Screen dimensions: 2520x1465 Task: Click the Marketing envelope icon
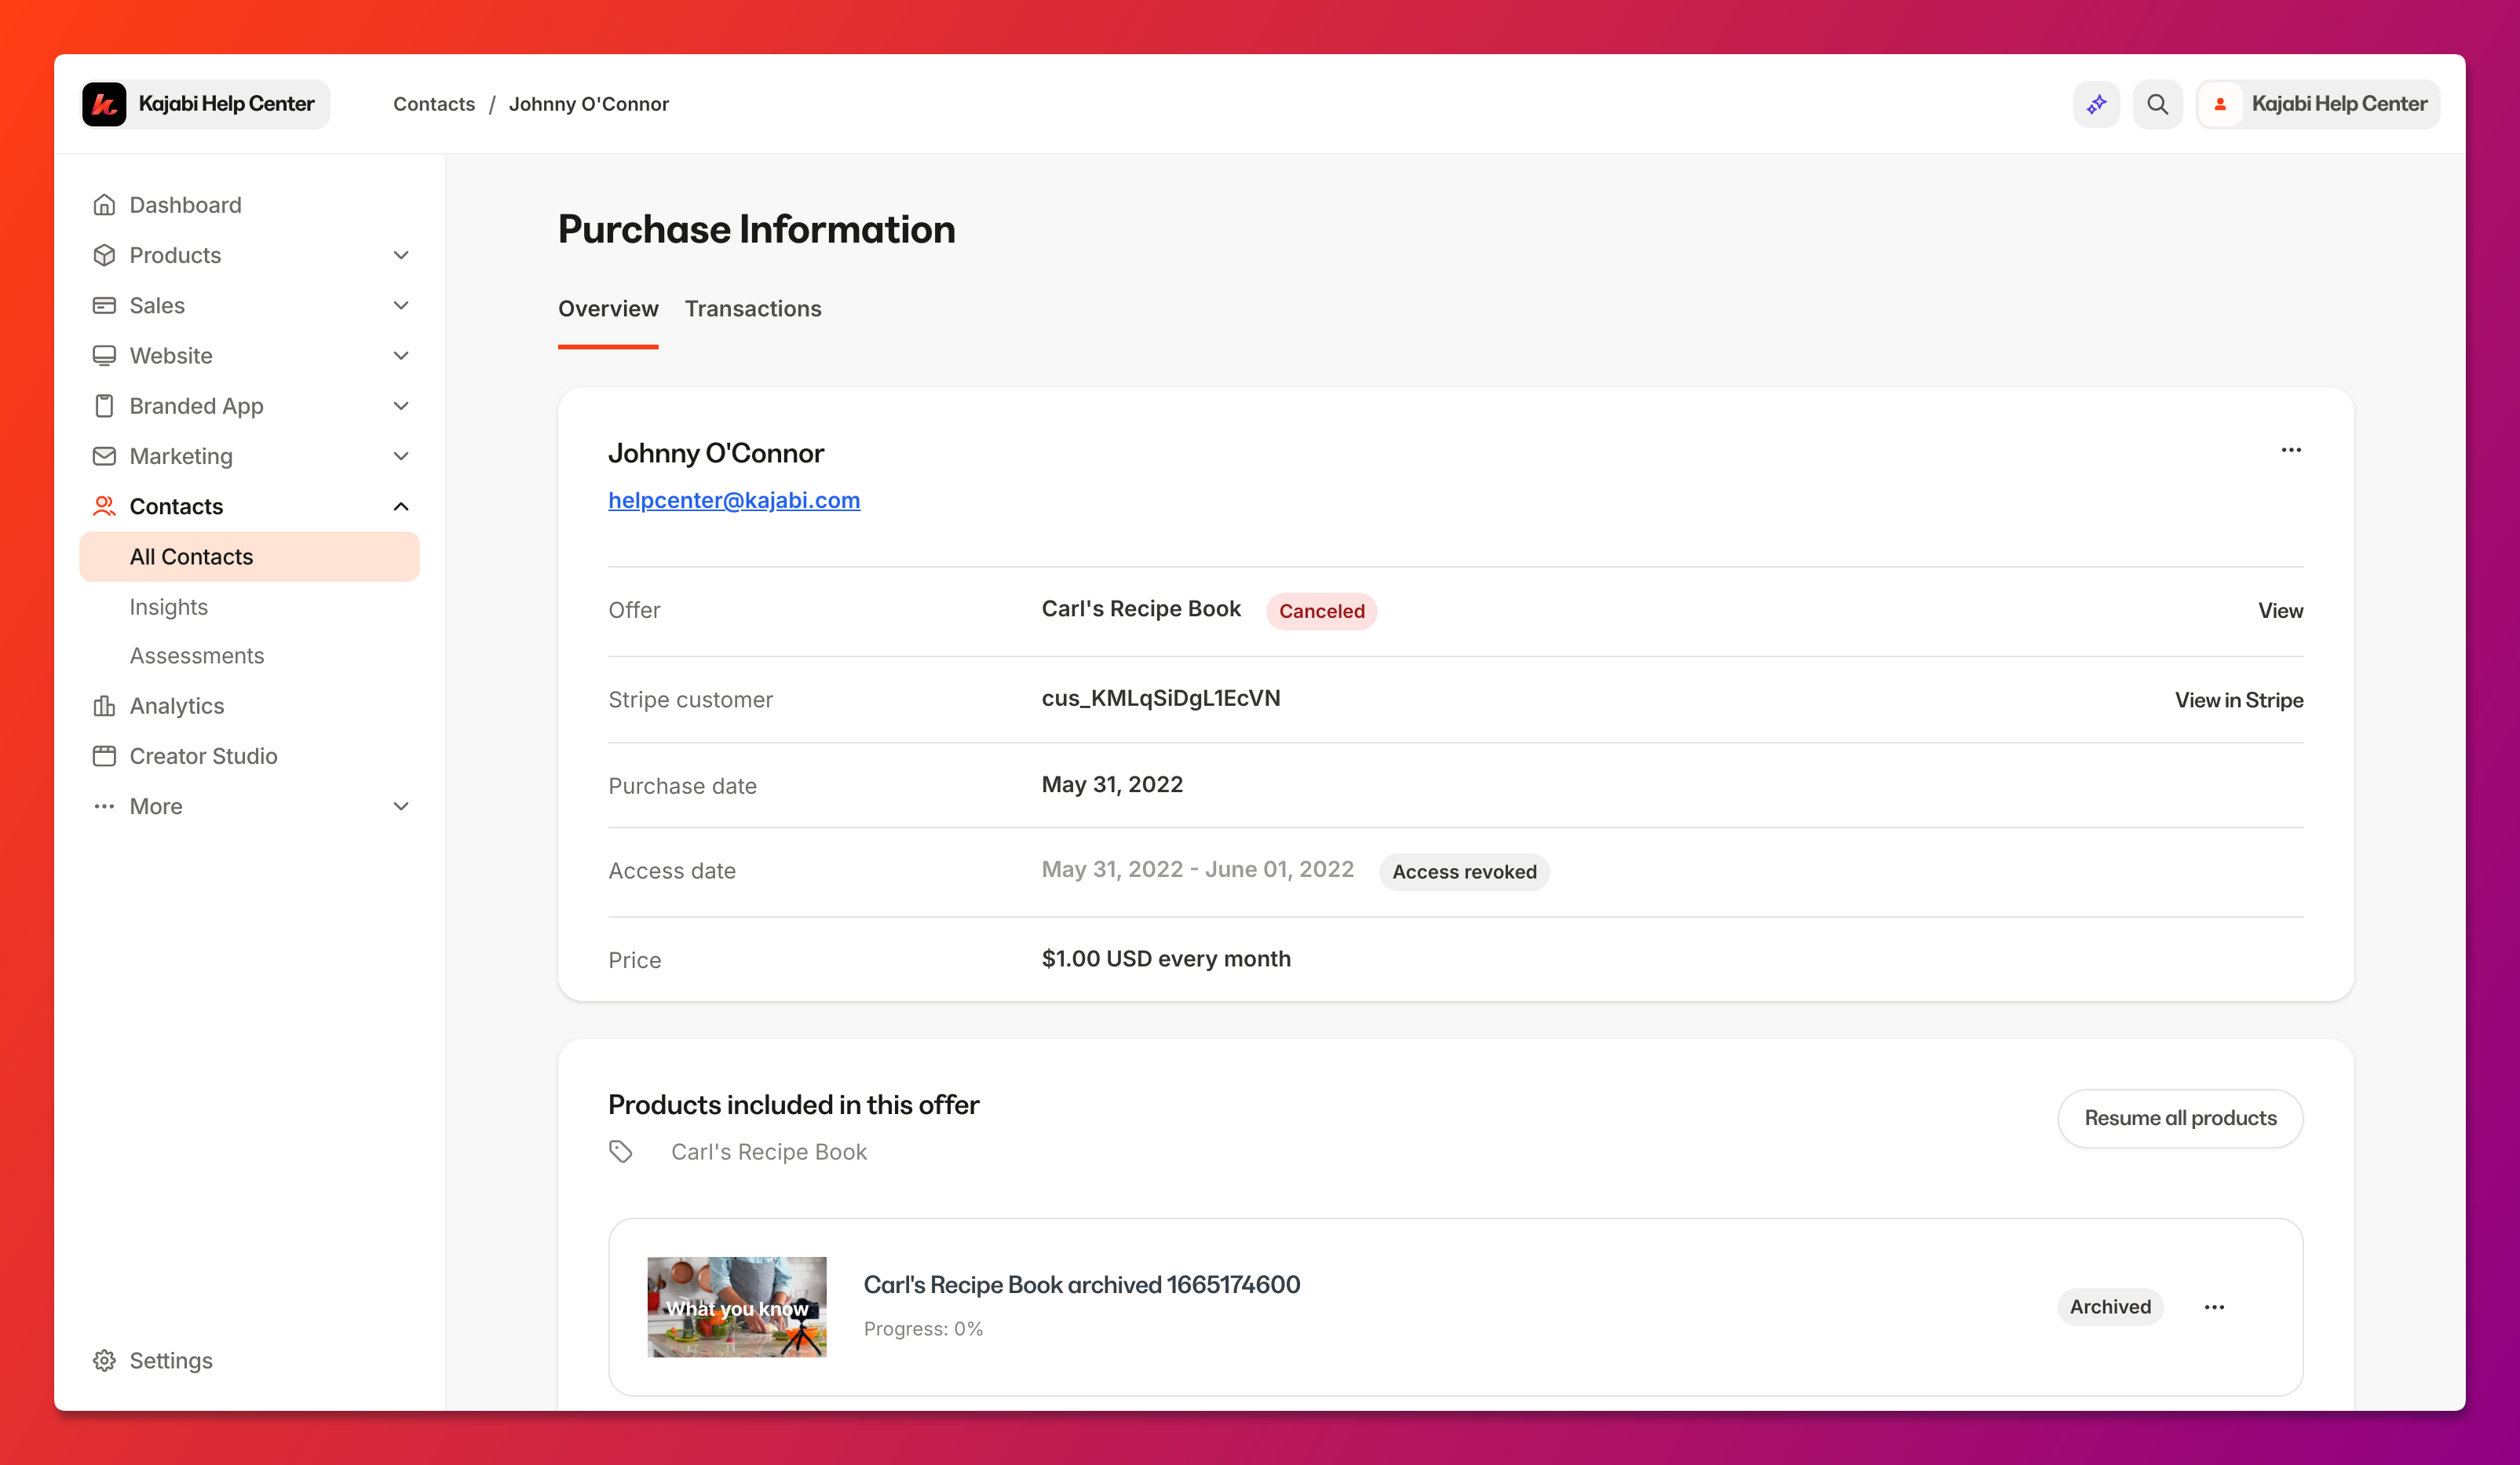(104, 456)
